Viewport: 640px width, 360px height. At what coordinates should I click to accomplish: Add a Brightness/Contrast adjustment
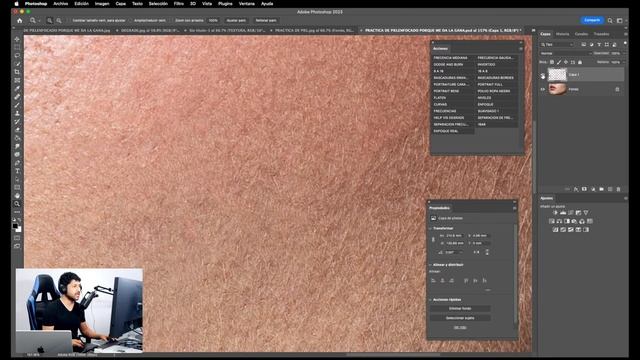pyautogui.click(x=555, y=213)
